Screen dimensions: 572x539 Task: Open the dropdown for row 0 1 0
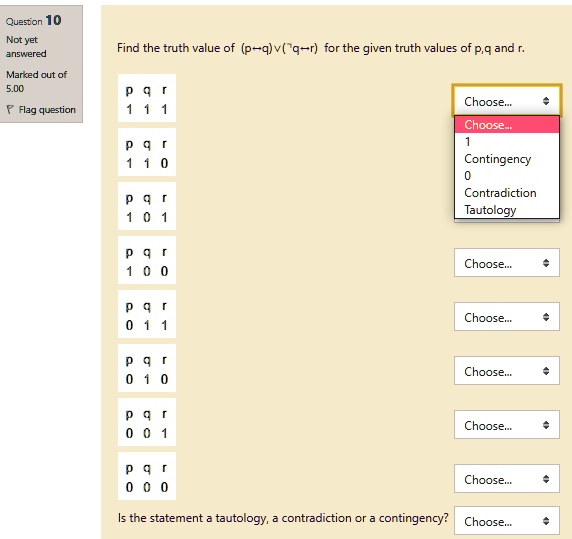[x=506, y=371]
